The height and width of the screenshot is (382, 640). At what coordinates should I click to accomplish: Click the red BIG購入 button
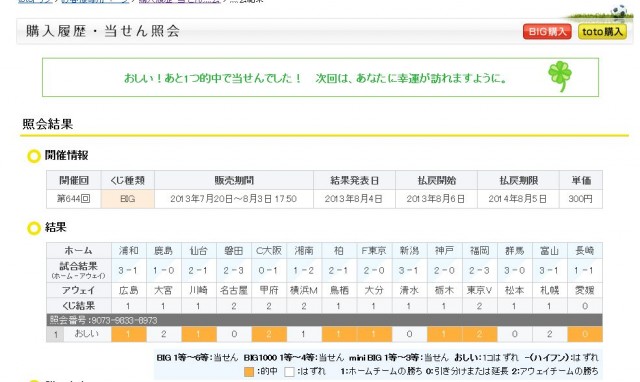(x=547, y=31)
